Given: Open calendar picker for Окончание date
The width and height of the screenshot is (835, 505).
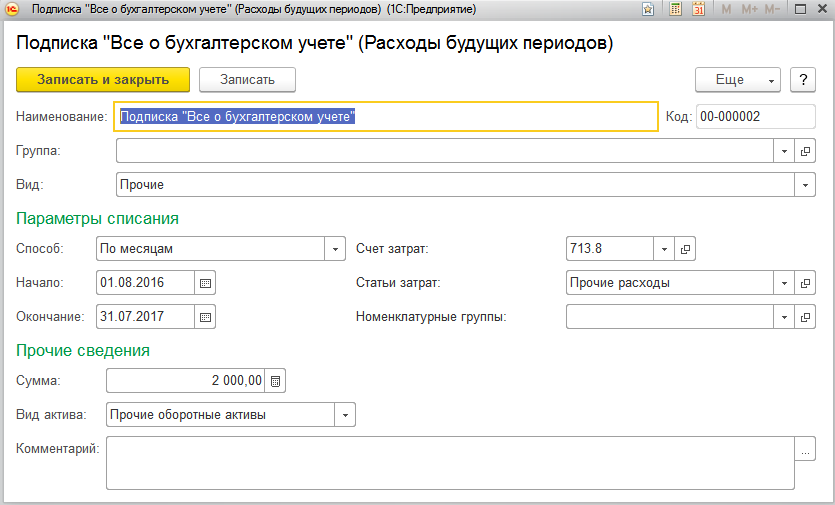Looking at the screenshot, I should pos(206,317).
